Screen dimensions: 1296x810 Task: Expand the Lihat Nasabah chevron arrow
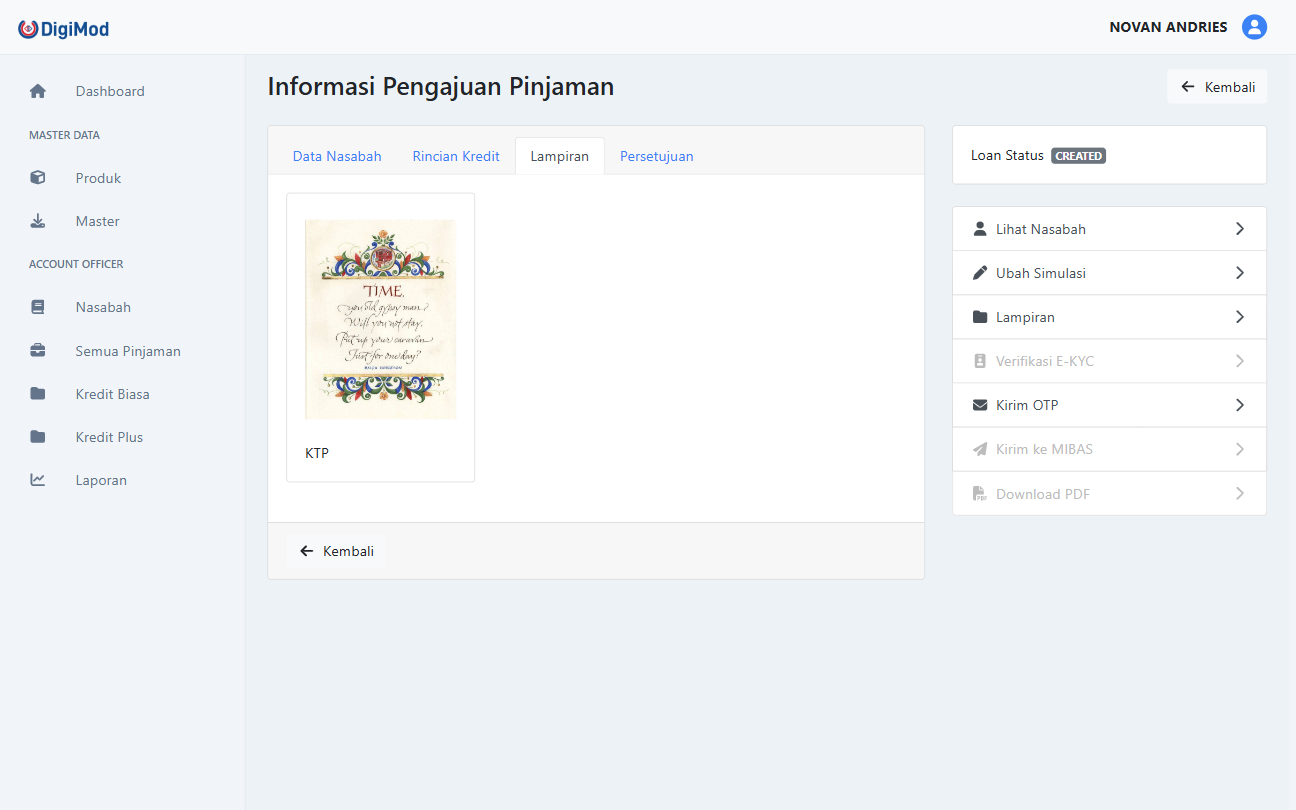(x=1240, y=229)
